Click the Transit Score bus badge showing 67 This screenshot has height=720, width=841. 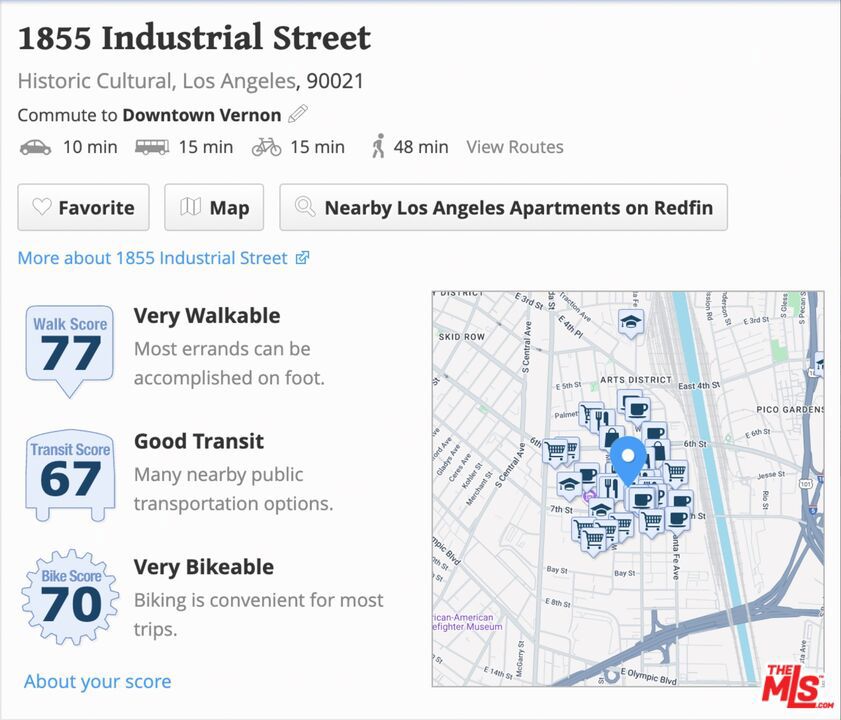(68, 470)
